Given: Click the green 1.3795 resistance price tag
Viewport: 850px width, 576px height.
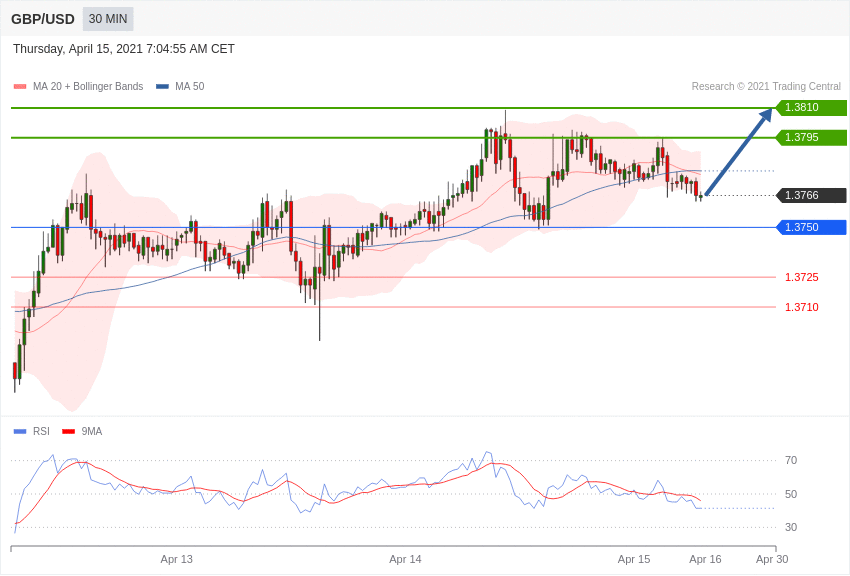Looking at the screenshot, I should 811,137.
